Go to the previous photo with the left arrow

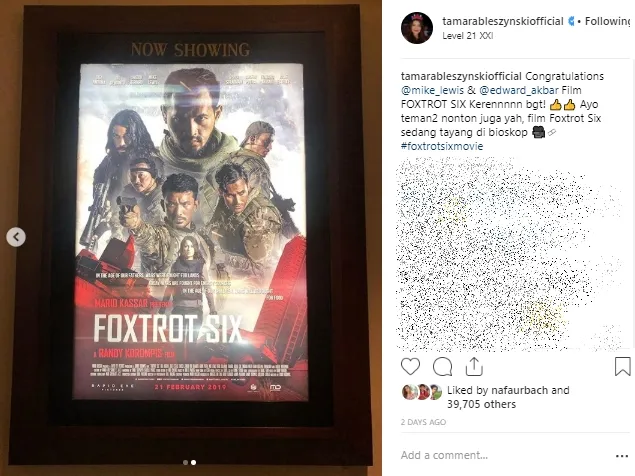tap(16, 237)
